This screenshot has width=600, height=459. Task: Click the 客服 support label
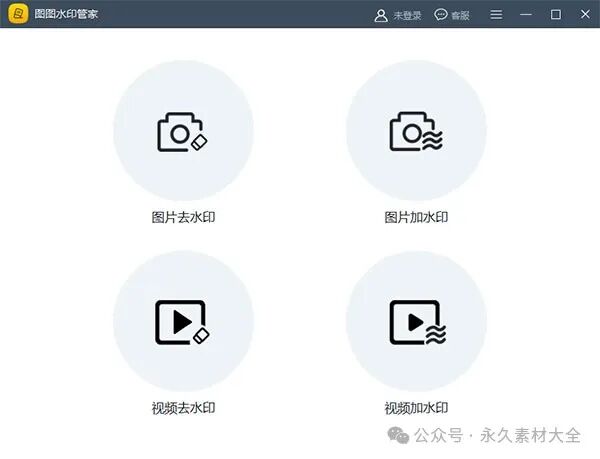[x=460, y=15]
